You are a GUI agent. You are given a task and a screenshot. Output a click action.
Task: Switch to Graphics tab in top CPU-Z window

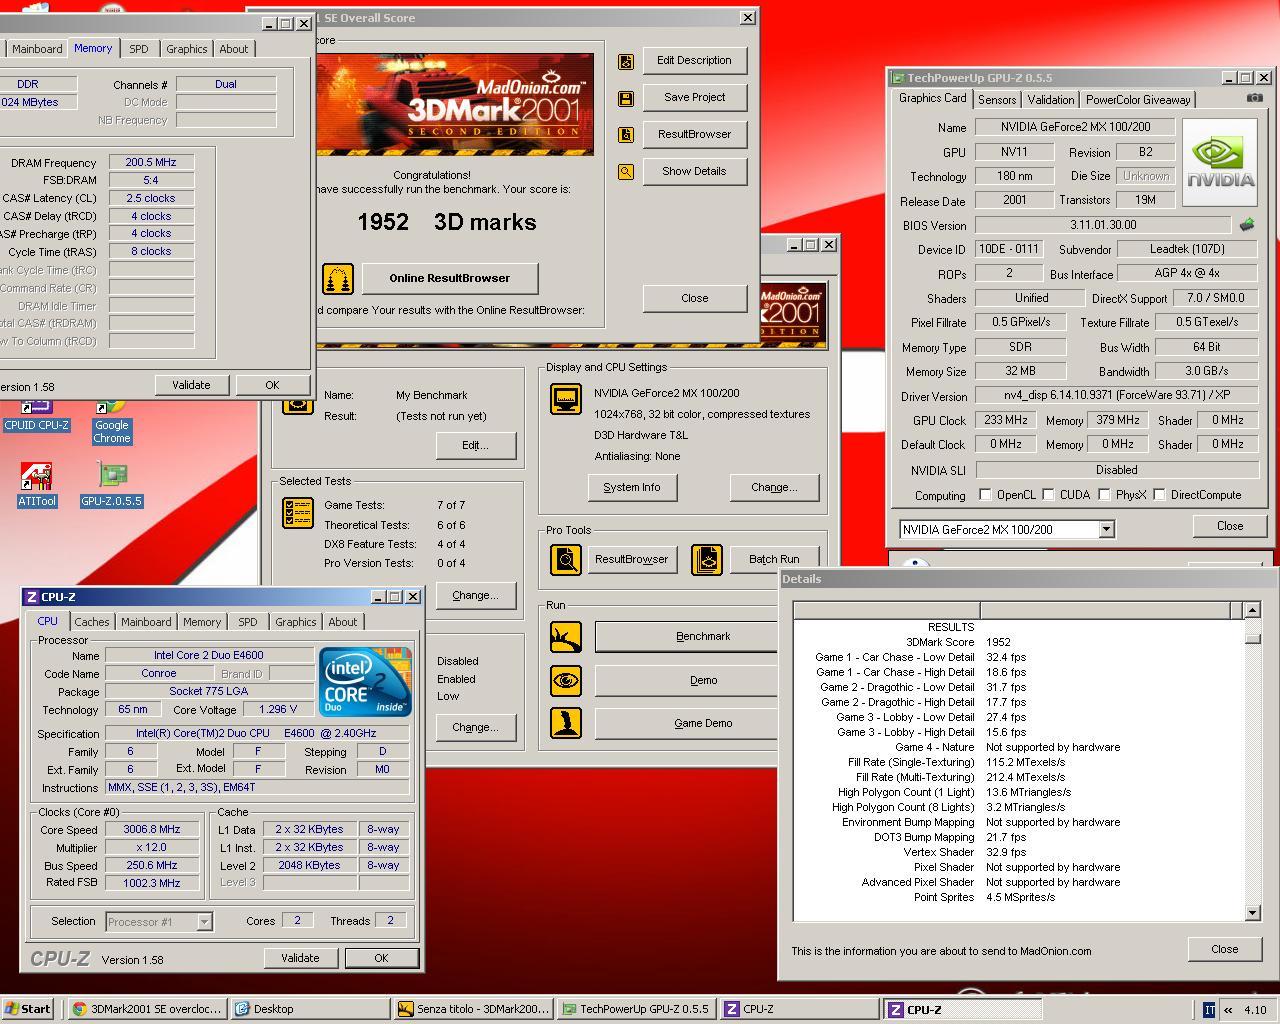(x=187, y=49)
